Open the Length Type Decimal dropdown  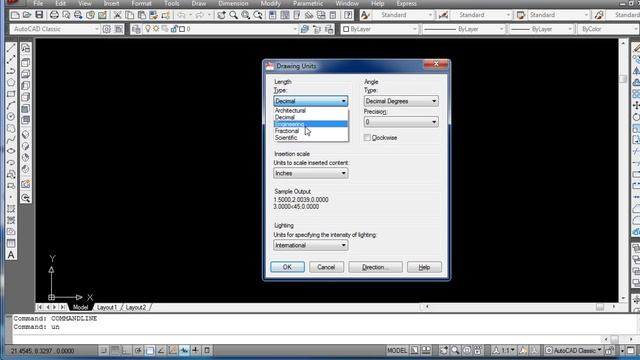point(311,101)
